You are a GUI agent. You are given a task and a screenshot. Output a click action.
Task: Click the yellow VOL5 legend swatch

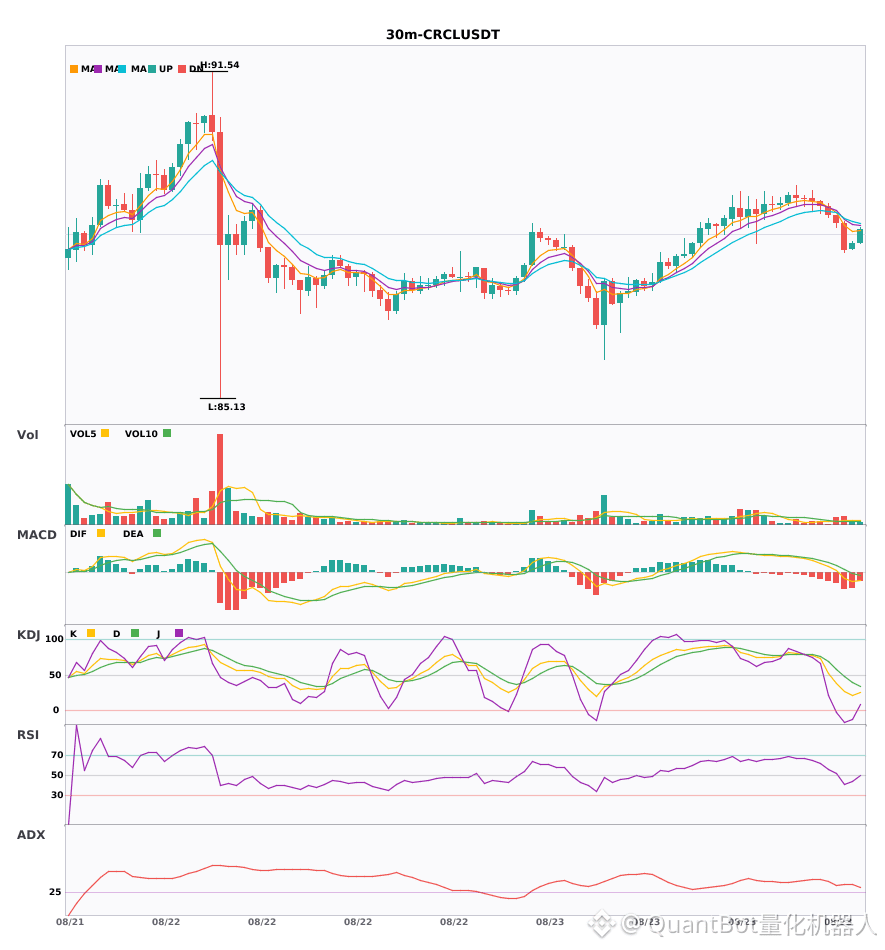105,433
